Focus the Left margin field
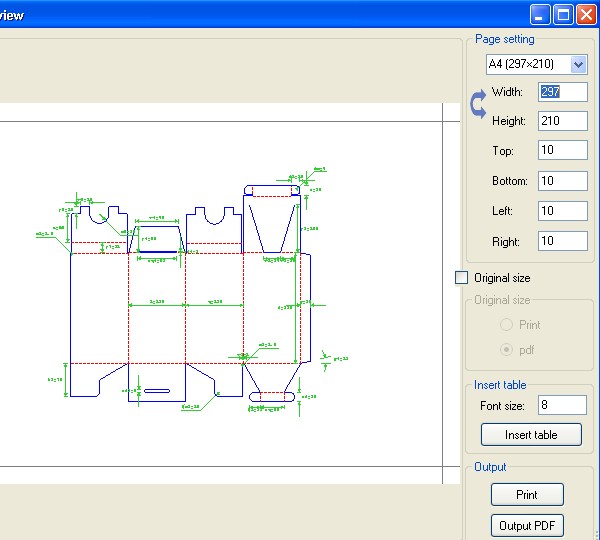The width and height of the screenshot is (600, 540). 562,211
